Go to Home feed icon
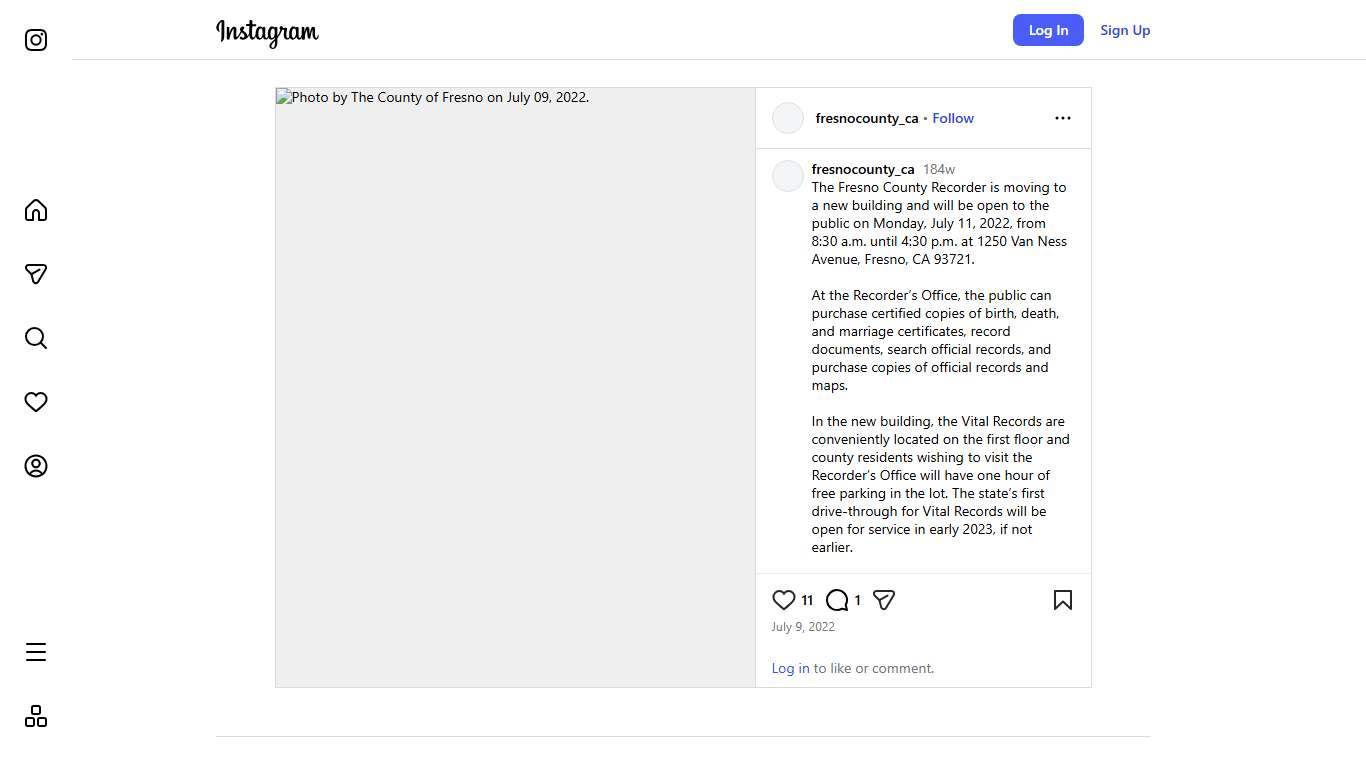The image size is (1366, 768). [x=36, y=210]
